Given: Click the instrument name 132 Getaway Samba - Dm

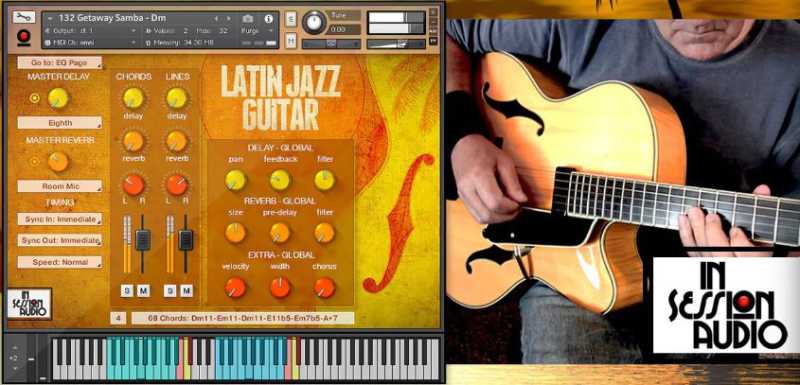Looking at the screenshot, I should [x=113, y=18].
